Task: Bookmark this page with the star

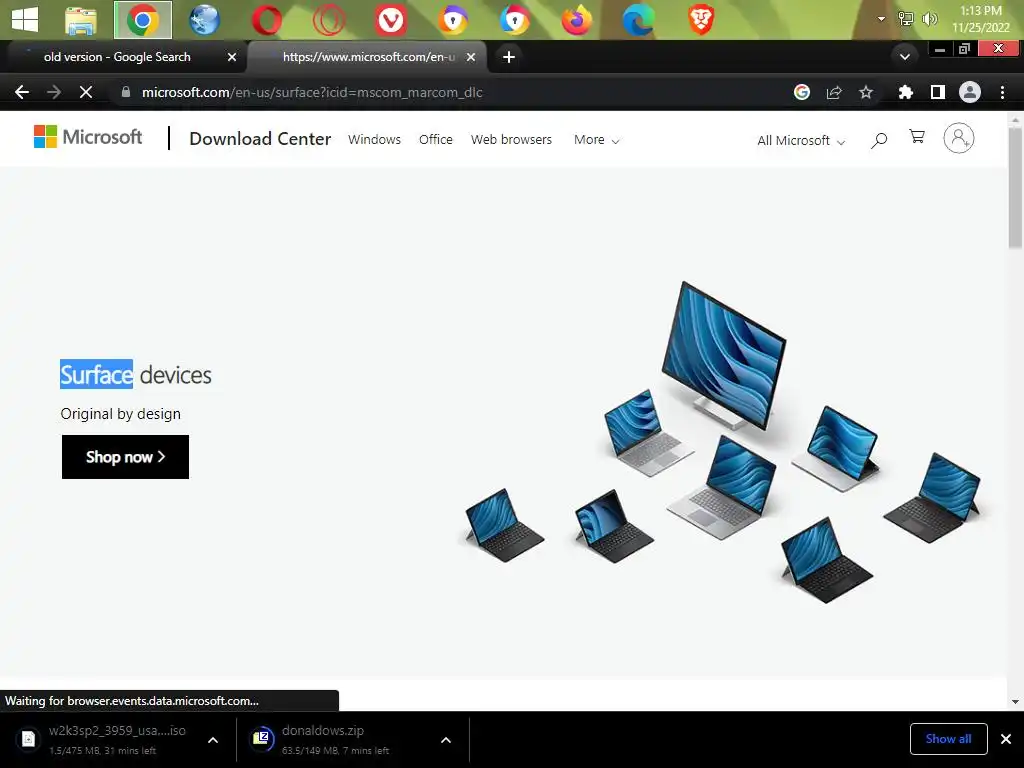Action: (x=866, y=92)
